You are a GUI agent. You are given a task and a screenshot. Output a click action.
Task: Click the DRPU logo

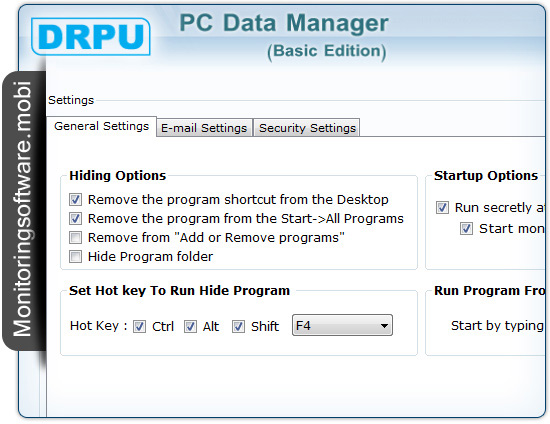point(91,36)
